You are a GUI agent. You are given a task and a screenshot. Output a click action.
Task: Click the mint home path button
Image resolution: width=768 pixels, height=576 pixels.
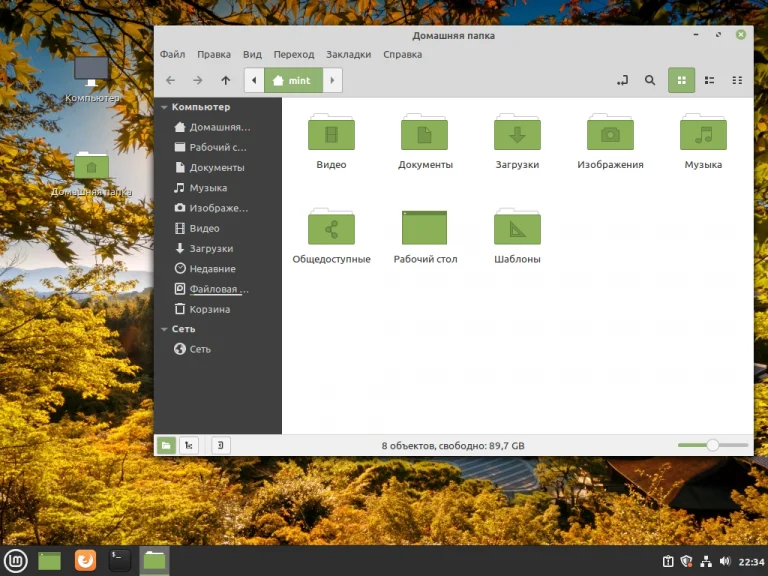click(x=292, y=81)
